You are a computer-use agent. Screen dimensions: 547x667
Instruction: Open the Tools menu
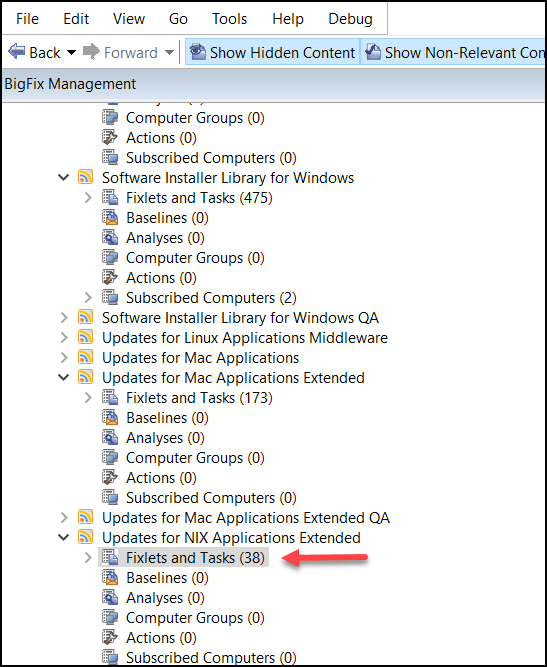click(x=230, y=19)
